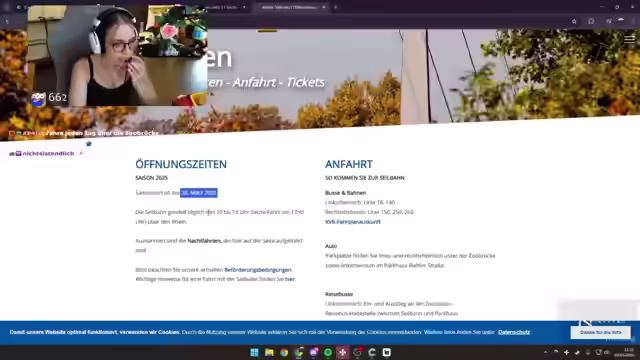Click the highlighted season start date text

199,193
